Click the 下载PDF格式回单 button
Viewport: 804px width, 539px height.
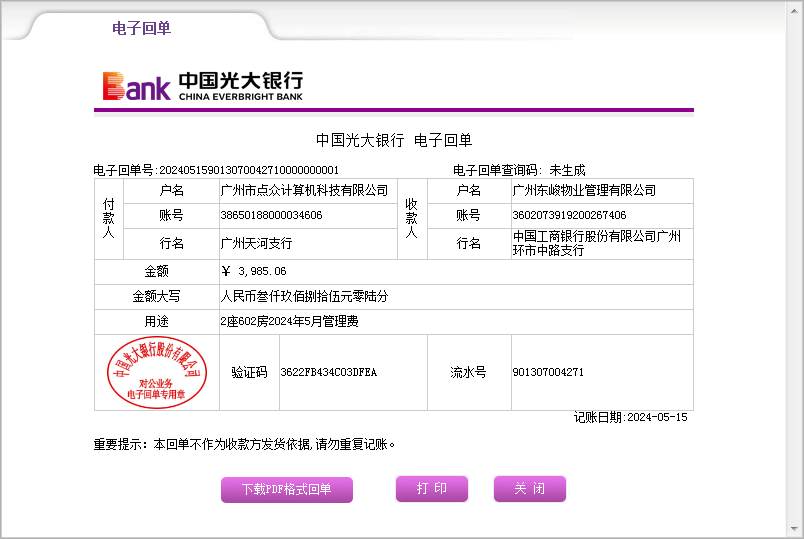(x=286, y=490)
